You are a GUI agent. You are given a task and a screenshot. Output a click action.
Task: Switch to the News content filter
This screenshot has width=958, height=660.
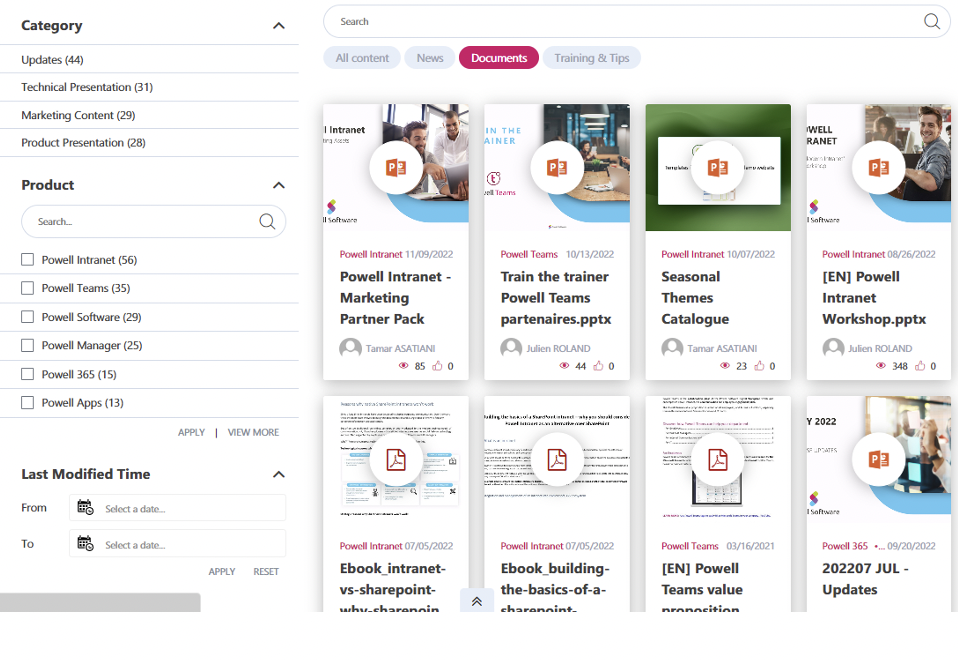(x=429, y=57)
